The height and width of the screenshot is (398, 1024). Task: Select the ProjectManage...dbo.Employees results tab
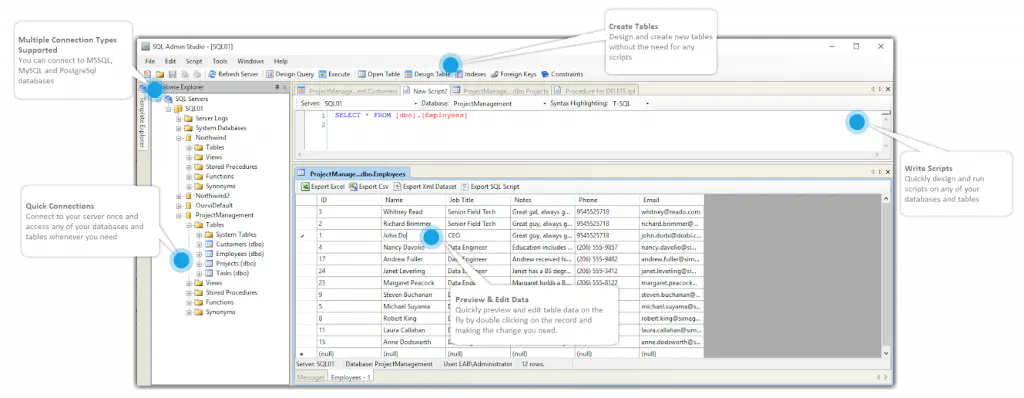point(352,173)
